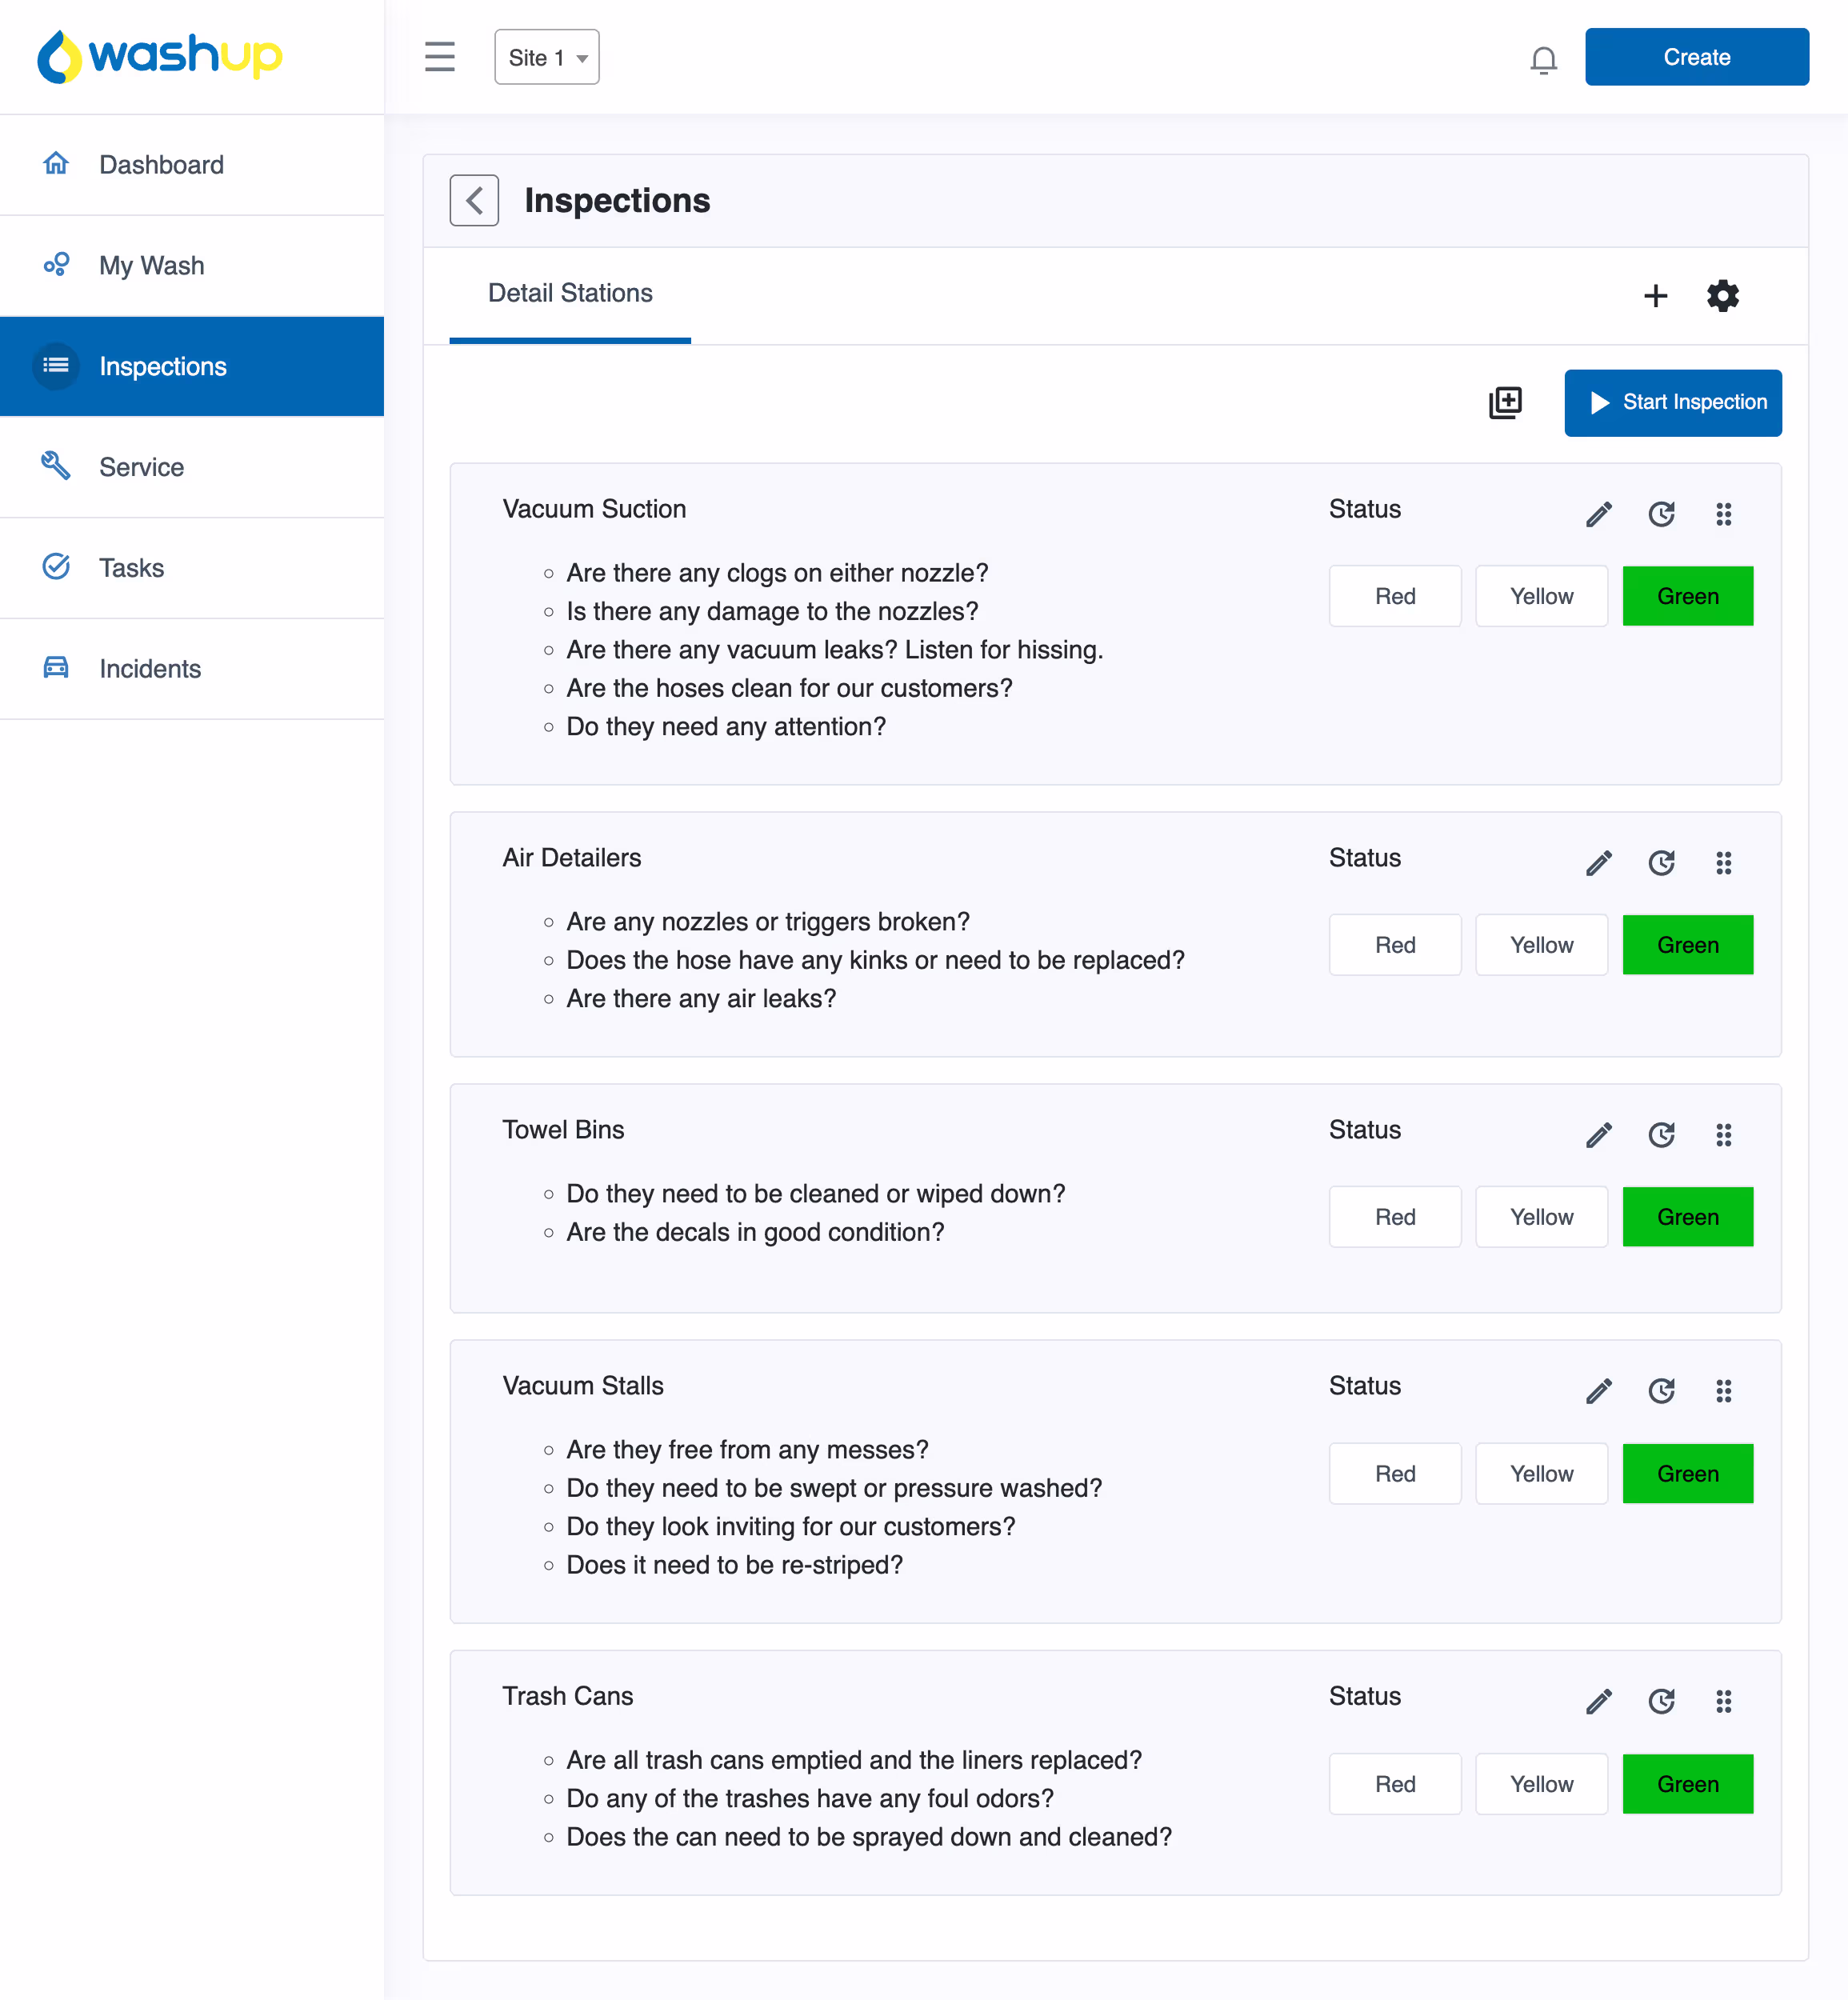Click the Service wrench icon
1848x2000 pixels.
click(56, 465)
